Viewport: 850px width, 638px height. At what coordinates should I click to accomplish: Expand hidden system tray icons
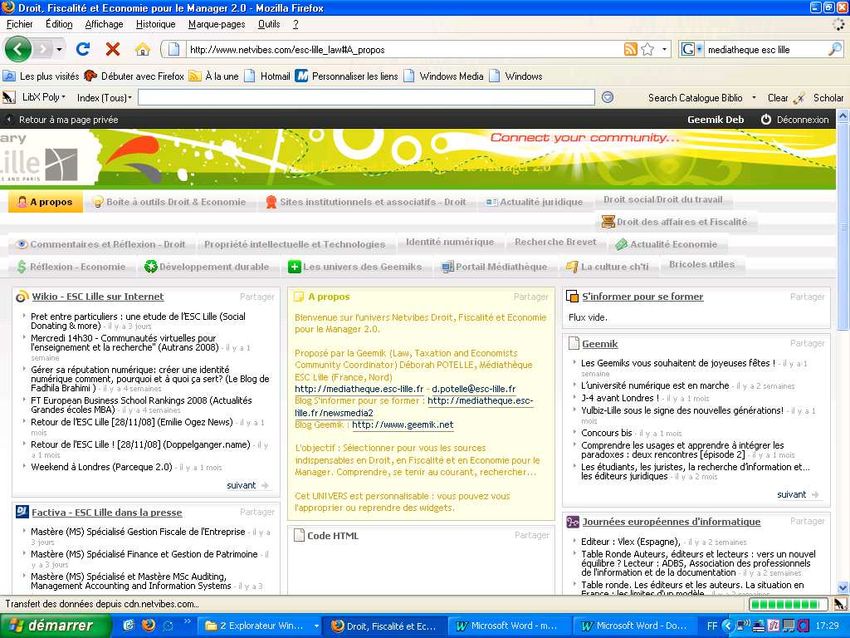[x=728, y=626]
